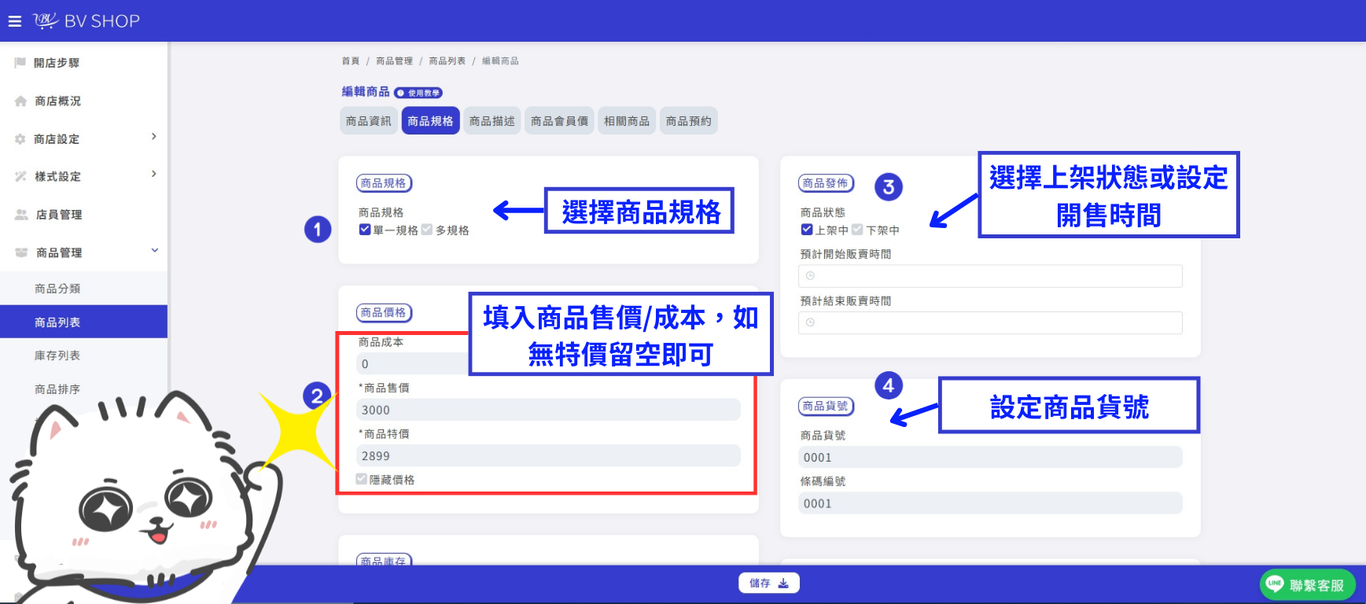Check the 單一規格 checkbox
This screenshot has width=1366, height=604.
(365, 230)
